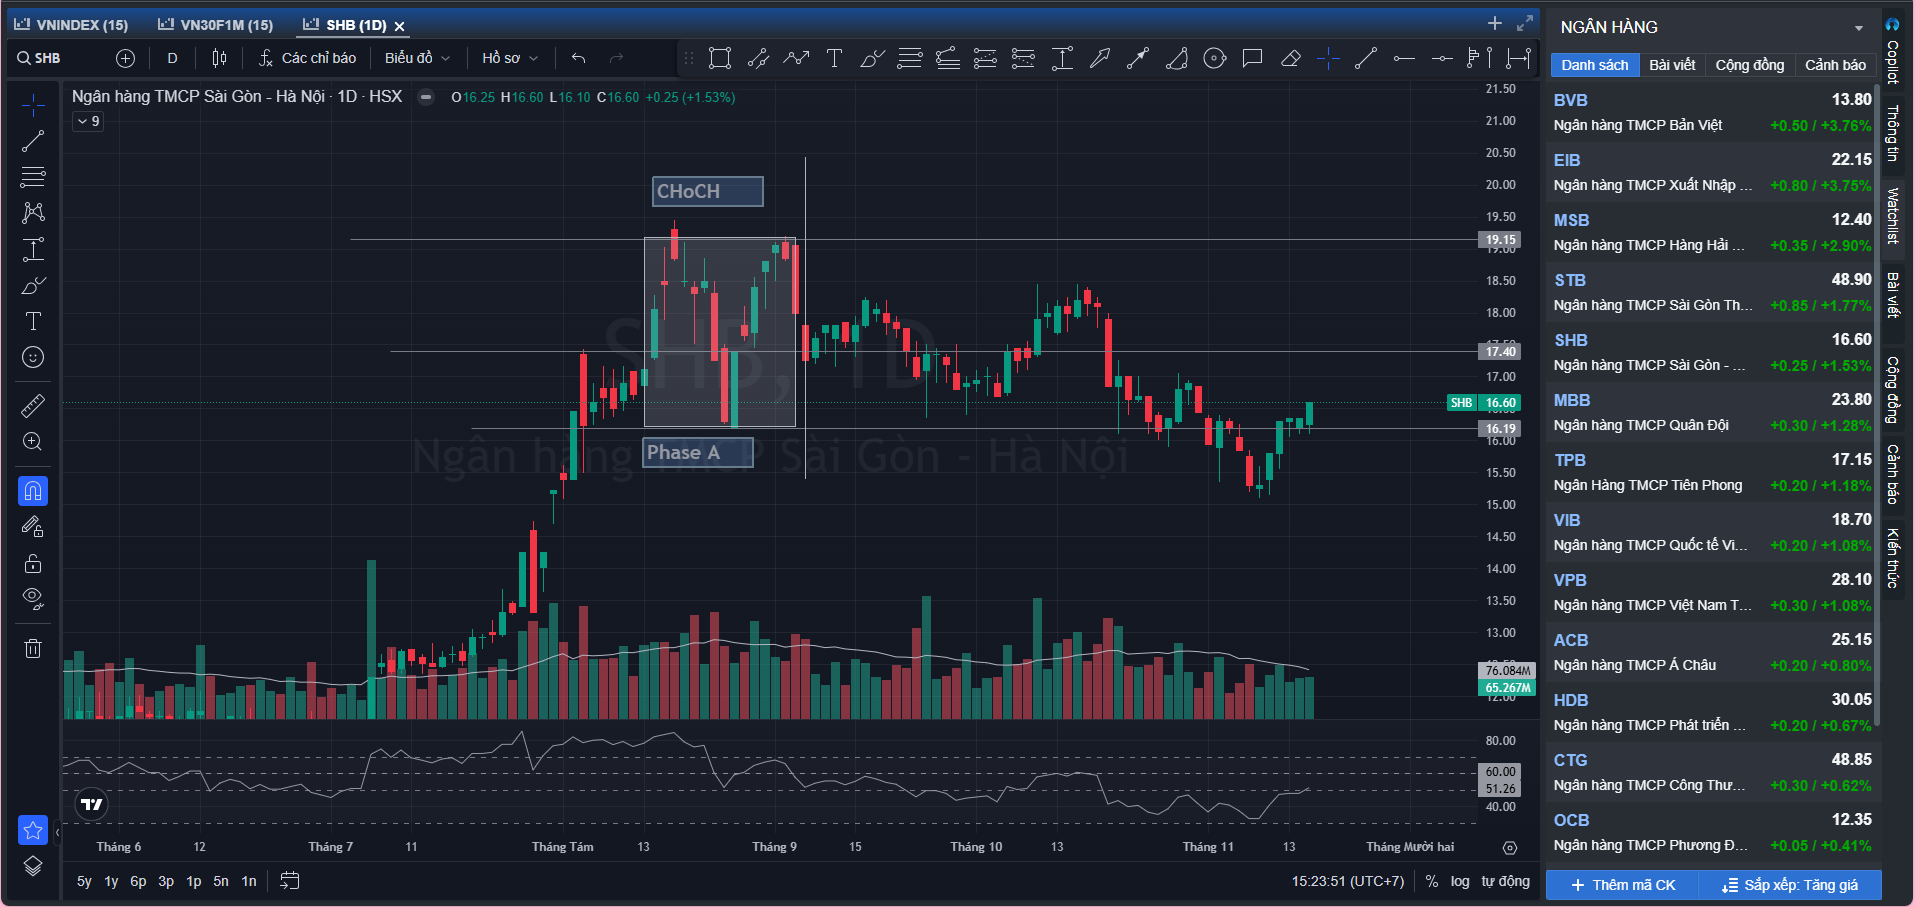Viewport: 1916px width, 907px height.
Task: Open 'Sắp xếp: Tăng giá' sort options
Action: (x=1790, y=885)
